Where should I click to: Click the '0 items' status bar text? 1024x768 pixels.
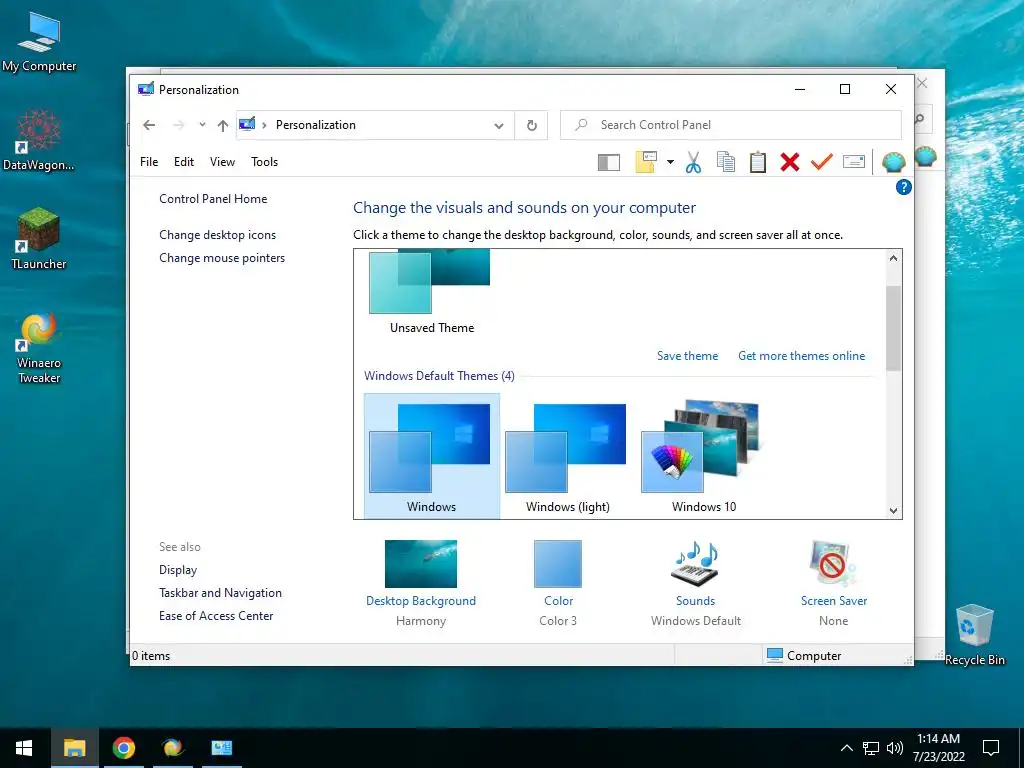[x=151, y=656]
